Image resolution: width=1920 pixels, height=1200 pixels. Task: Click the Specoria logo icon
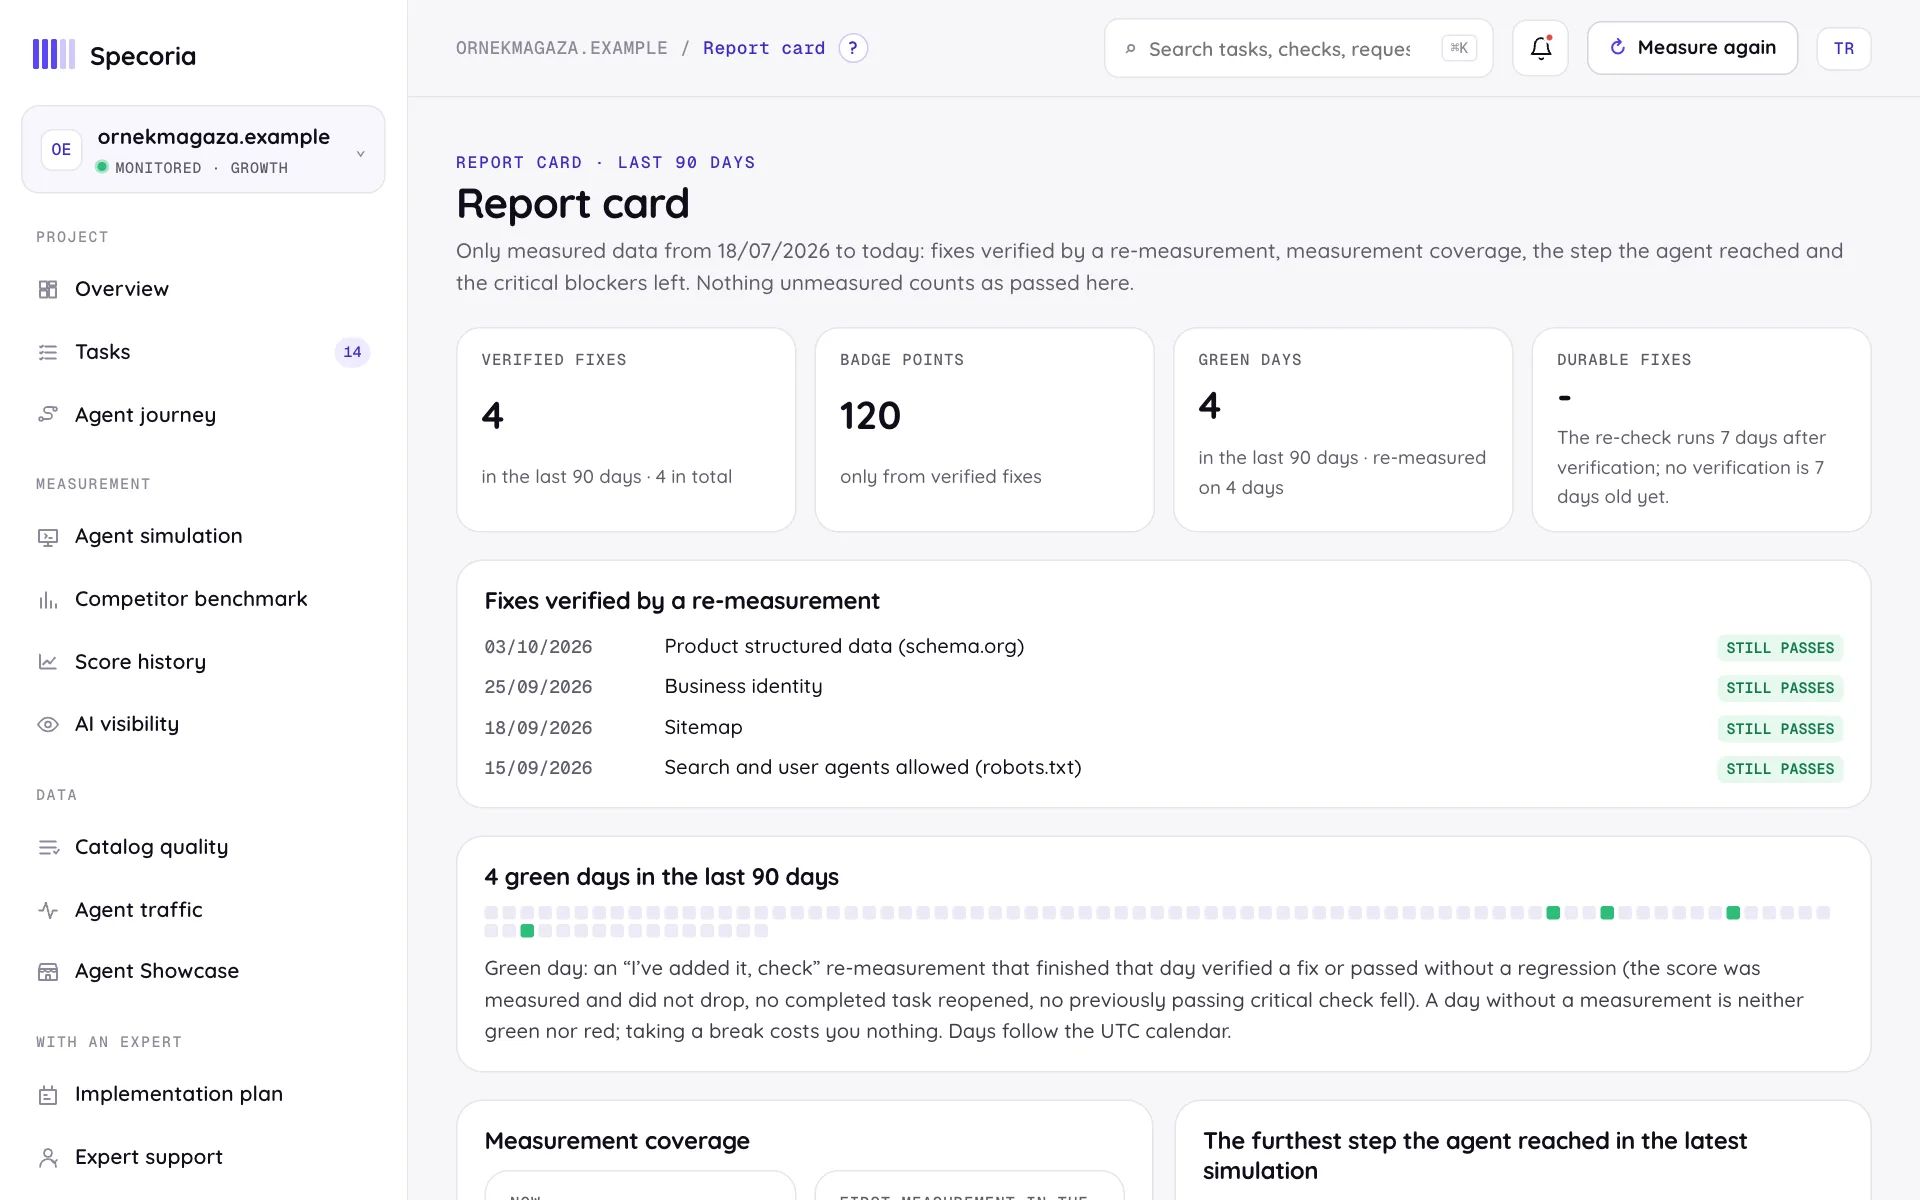coord(54,55)
